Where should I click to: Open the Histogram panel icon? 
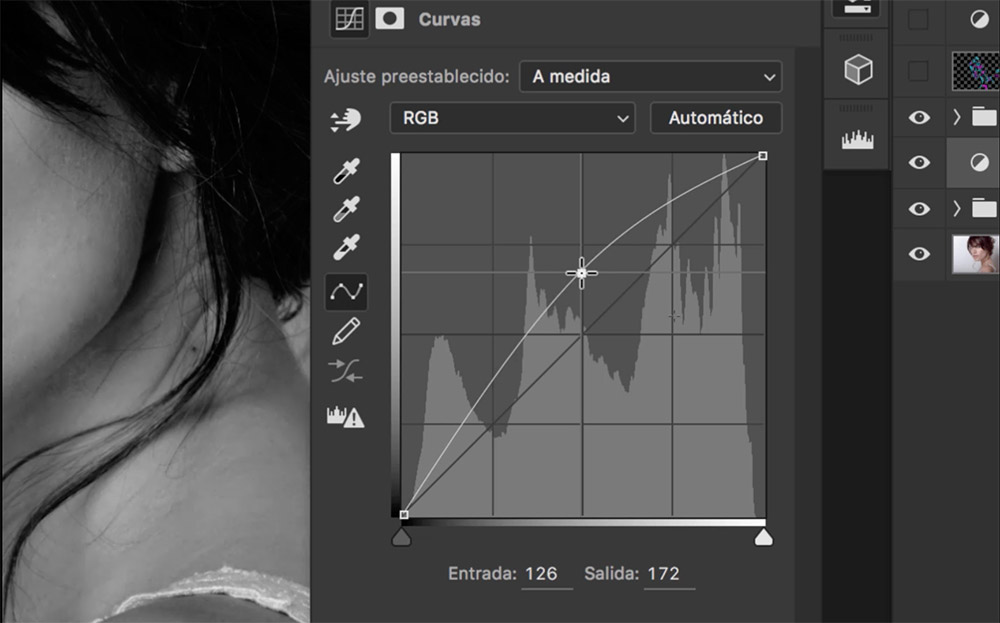tap(857, 140)
